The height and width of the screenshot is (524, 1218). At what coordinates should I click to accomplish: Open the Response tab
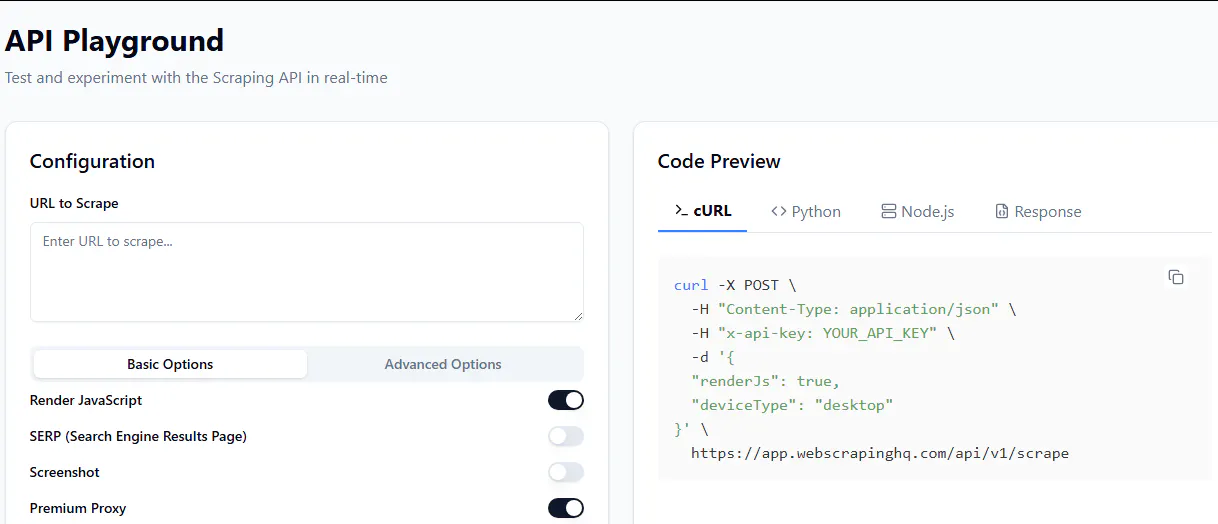coord(1038,211)
